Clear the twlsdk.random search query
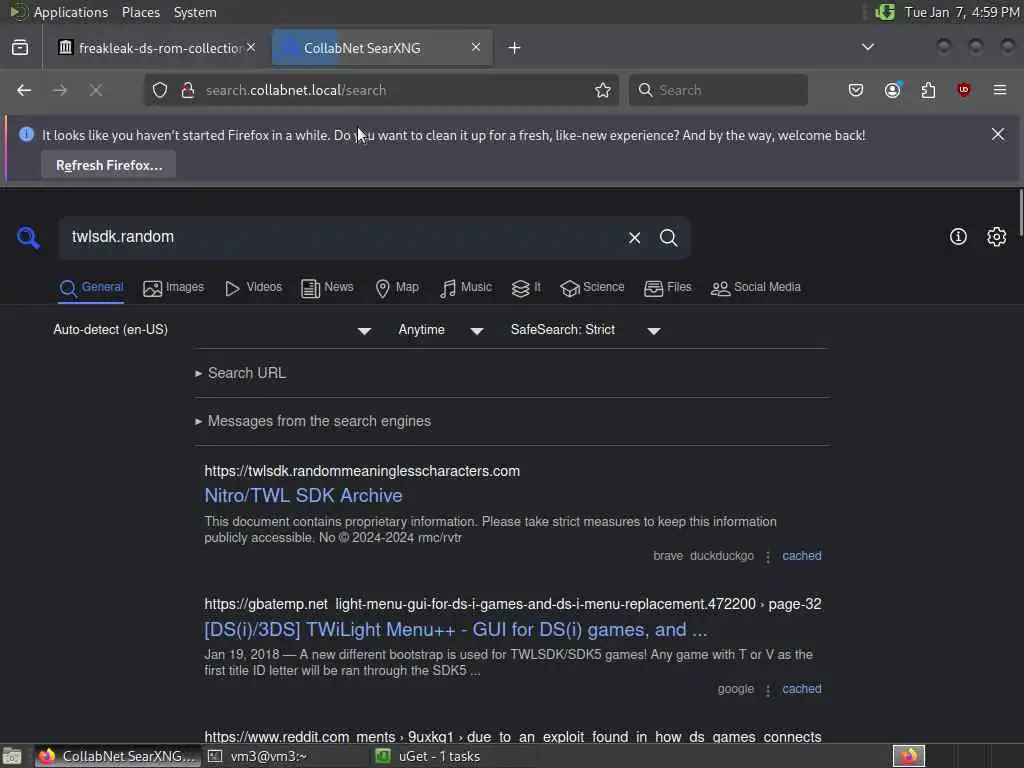This screenshot has height=768, width=1024. click(x=634, y=238)
